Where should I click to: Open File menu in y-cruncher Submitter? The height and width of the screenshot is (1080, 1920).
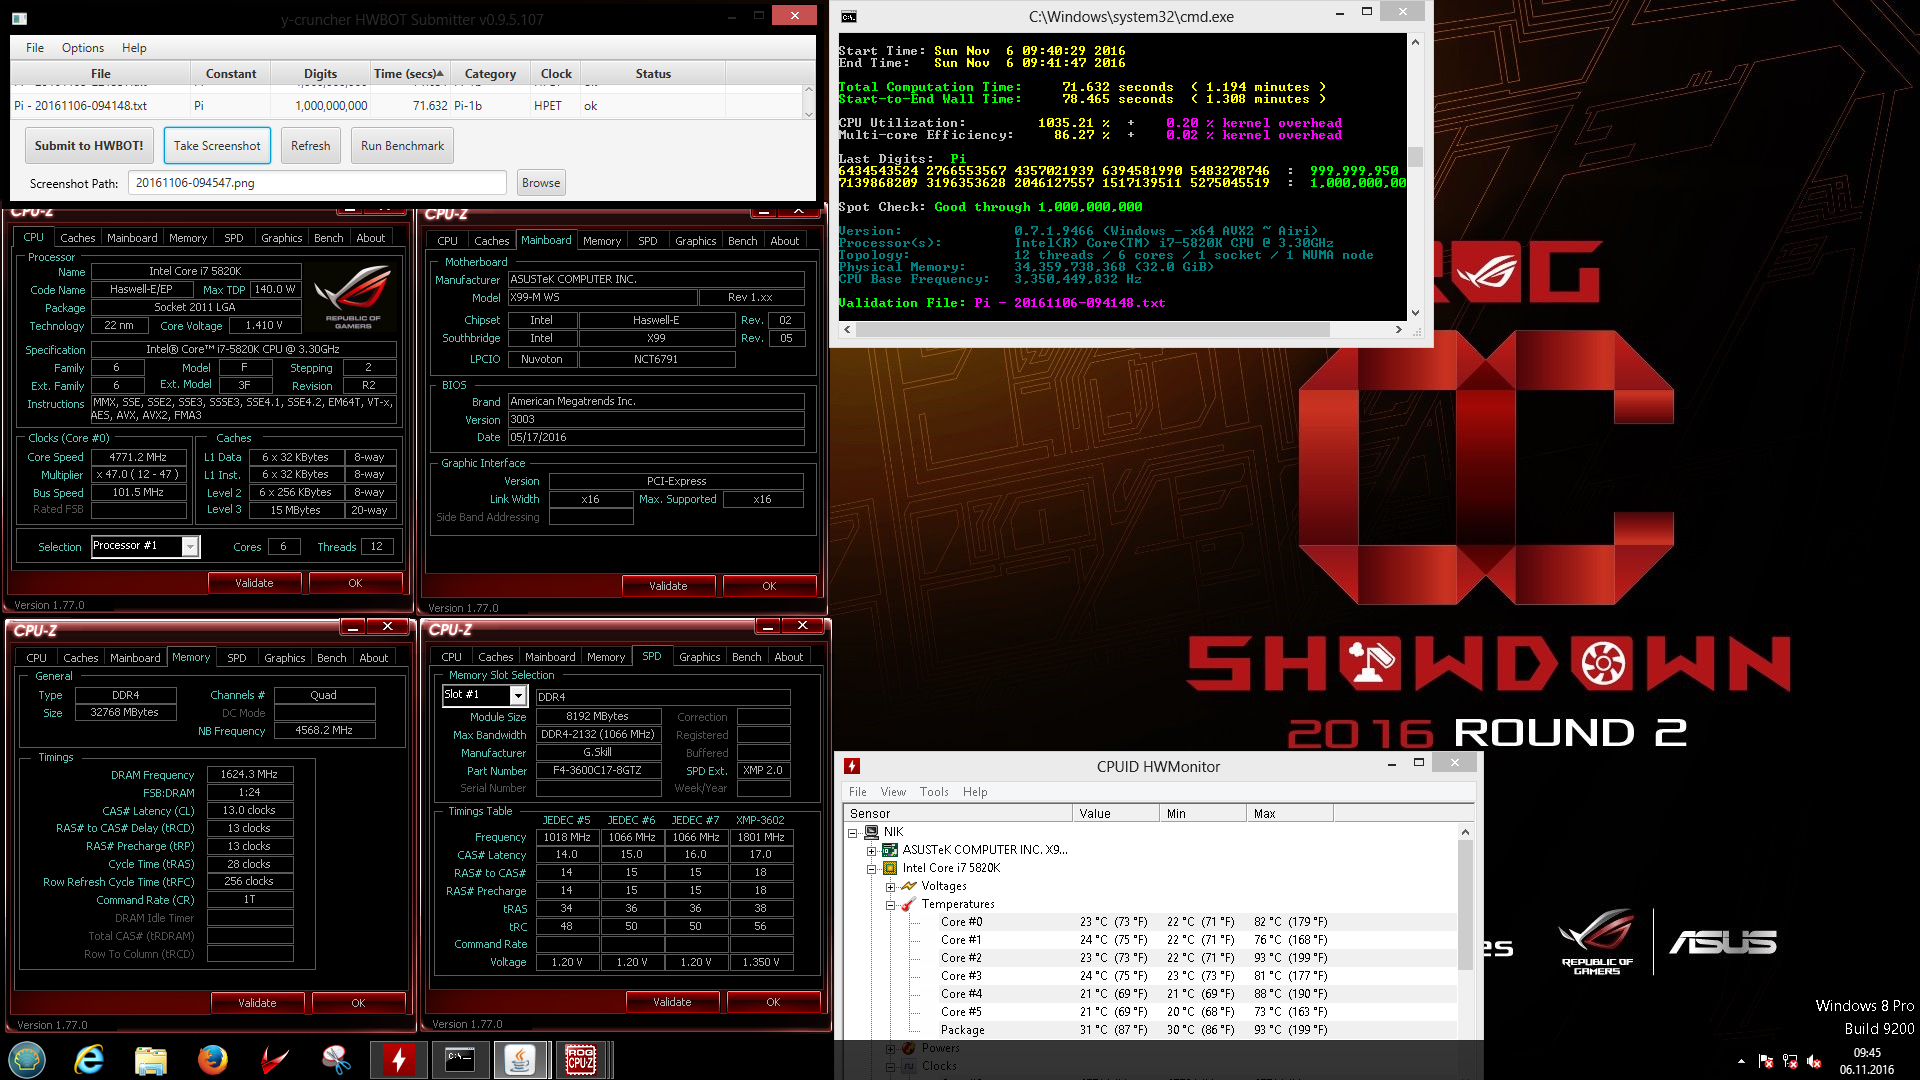35,47
